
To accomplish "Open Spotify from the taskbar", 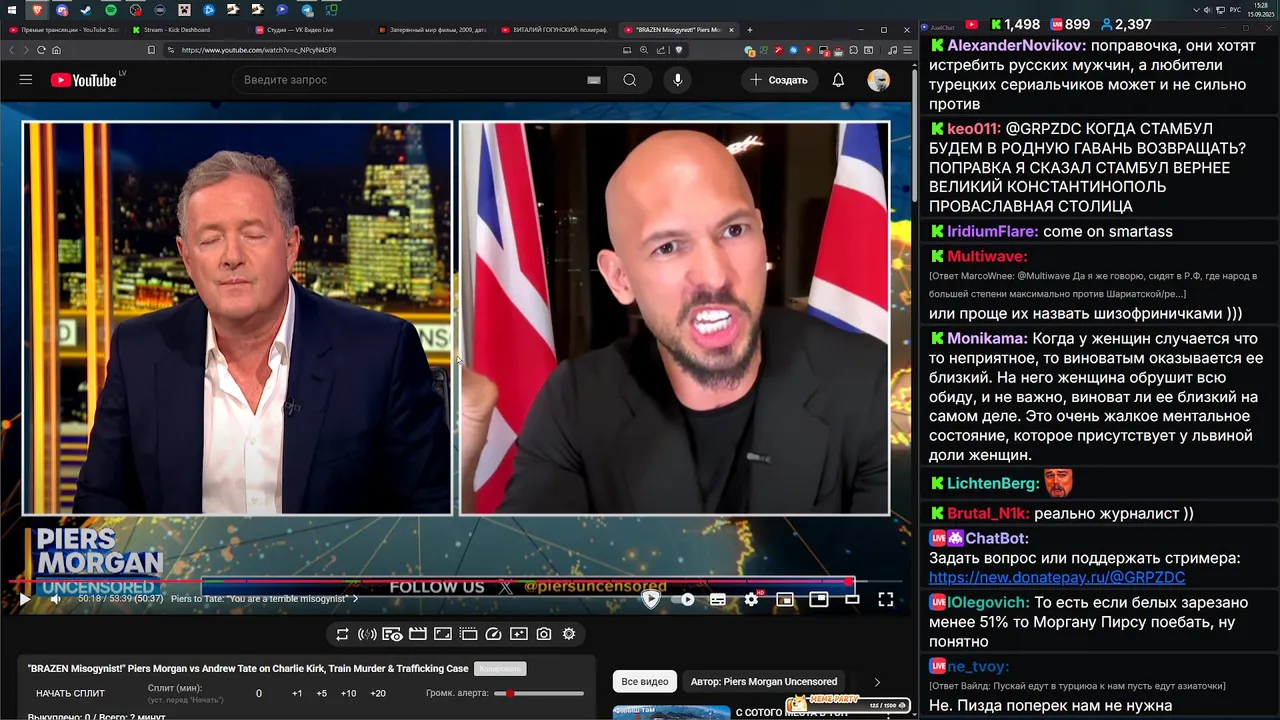I will click(x=111, y=10).
